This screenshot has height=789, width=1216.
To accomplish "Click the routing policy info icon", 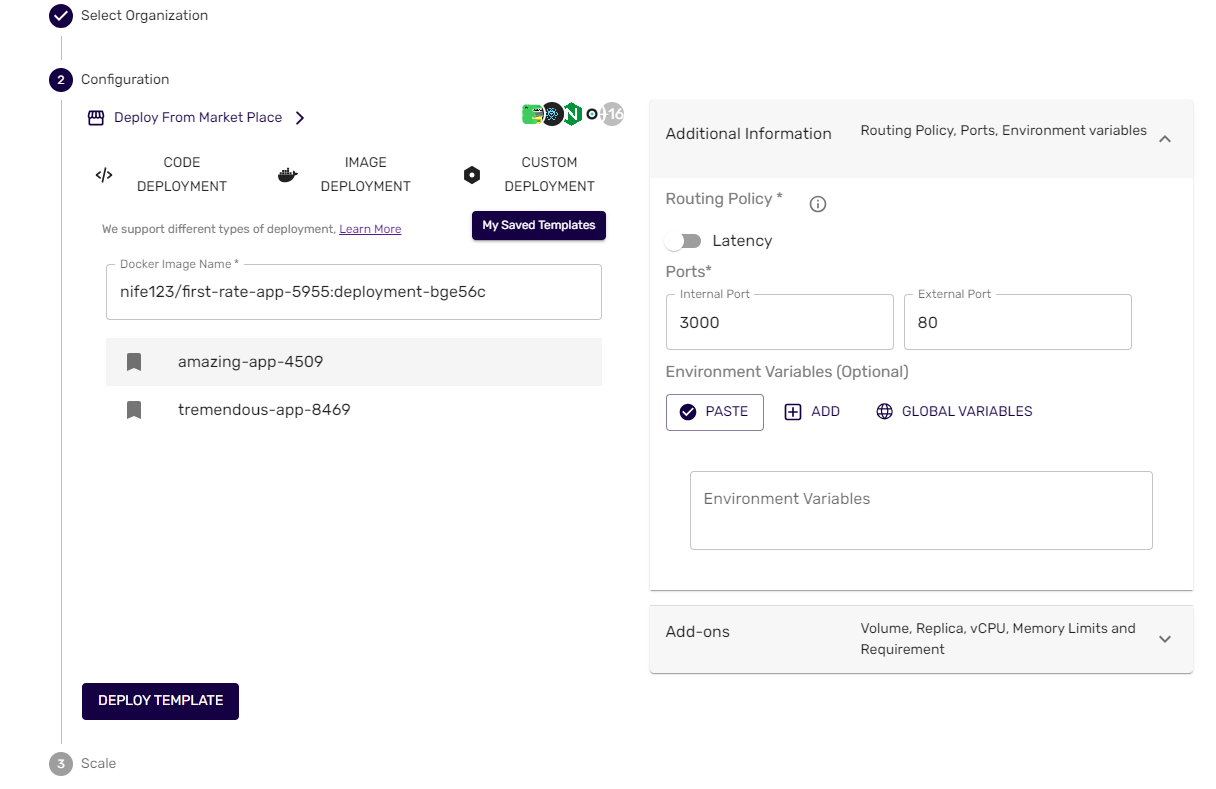I will [817, 205].
